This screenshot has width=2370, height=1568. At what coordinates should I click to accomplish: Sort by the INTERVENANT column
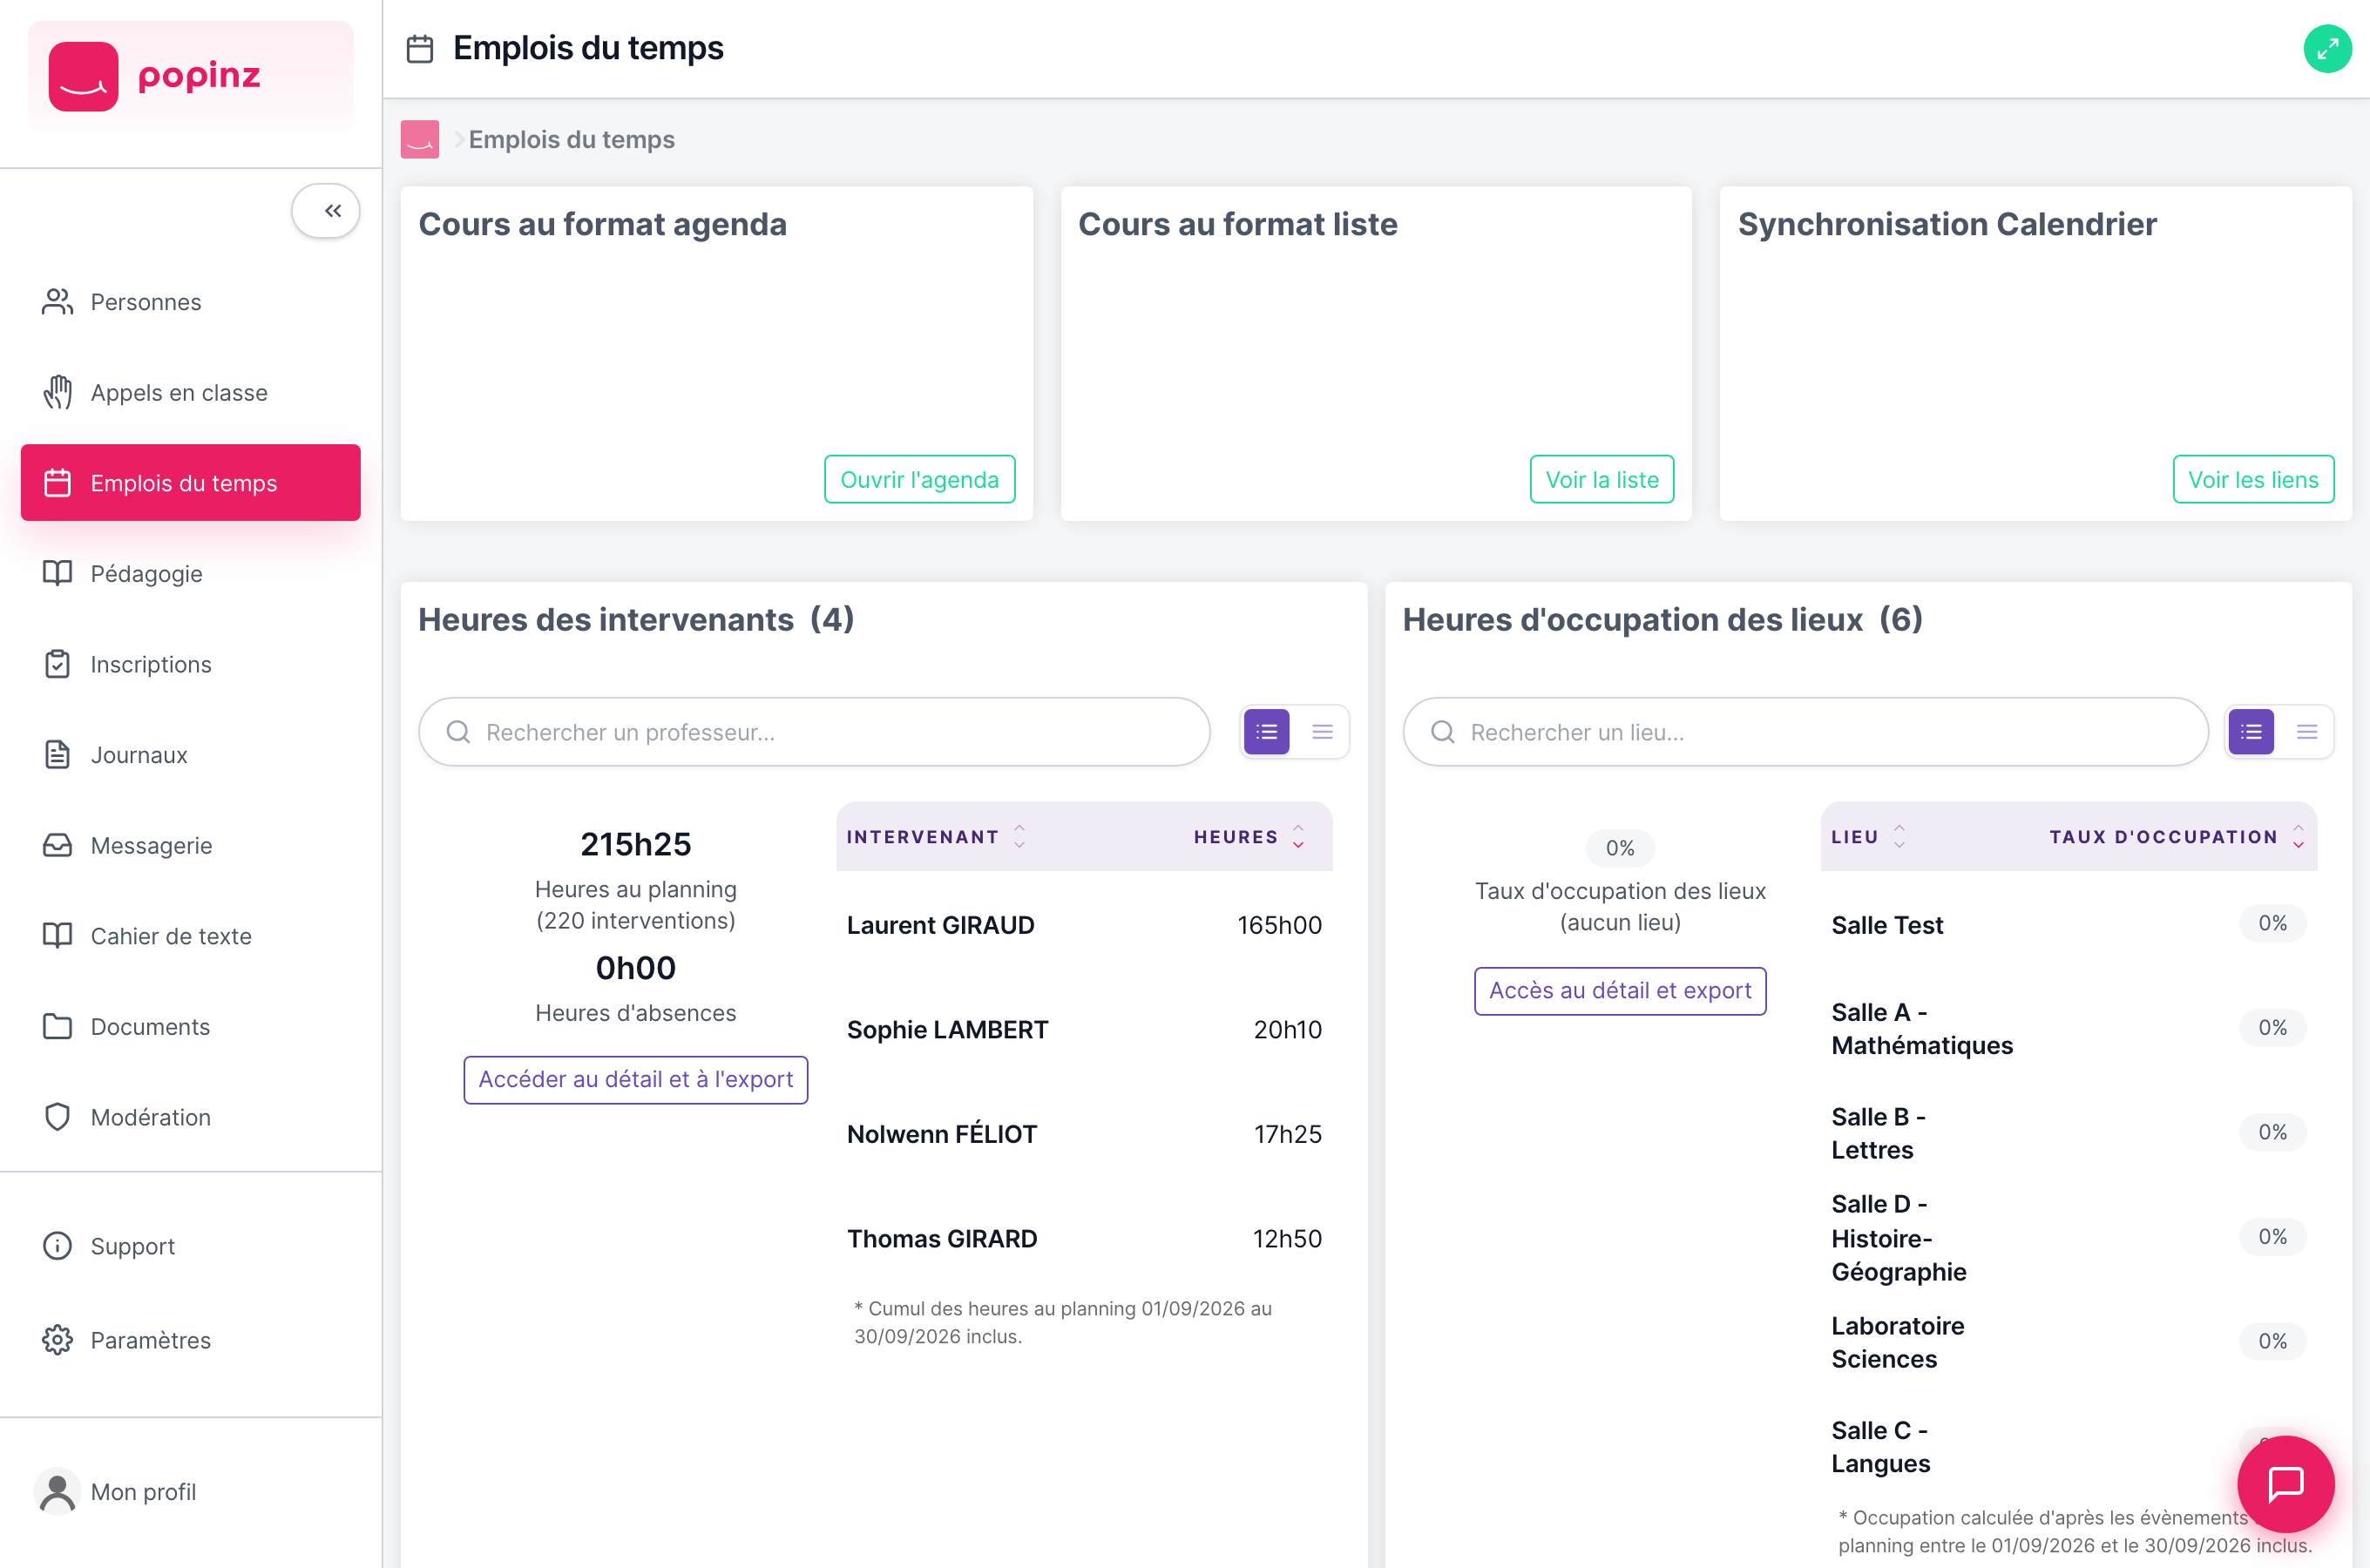coord(936,837)
